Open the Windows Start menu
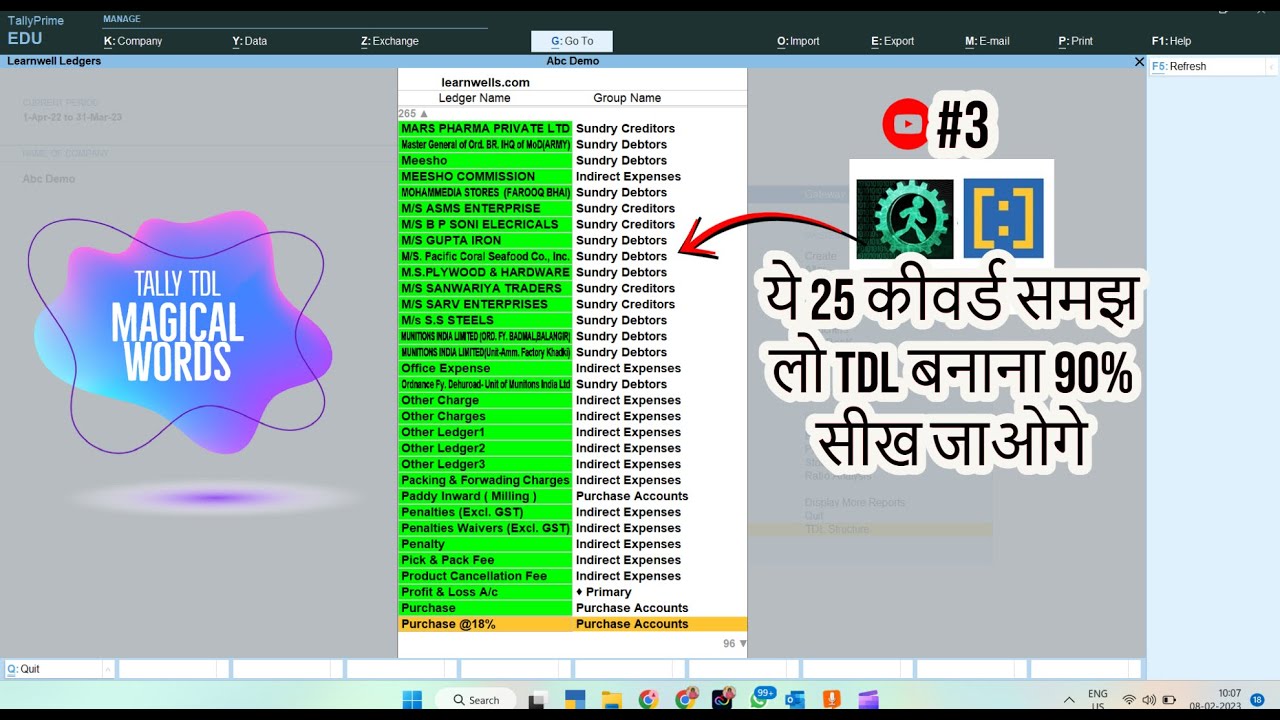1280x720 pixels. click(412, 700)
